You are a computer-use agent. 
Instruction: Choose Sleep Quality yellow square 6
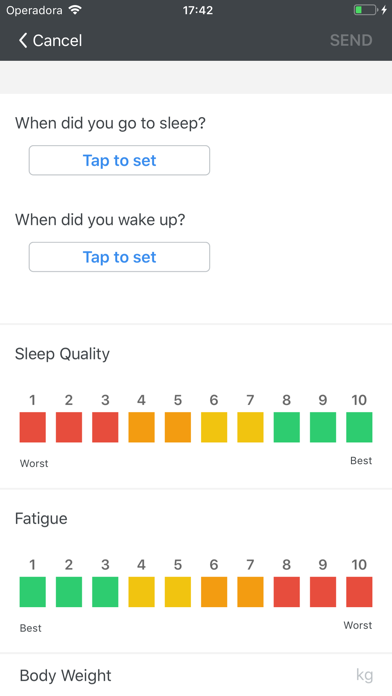click(x=214, y=427)
